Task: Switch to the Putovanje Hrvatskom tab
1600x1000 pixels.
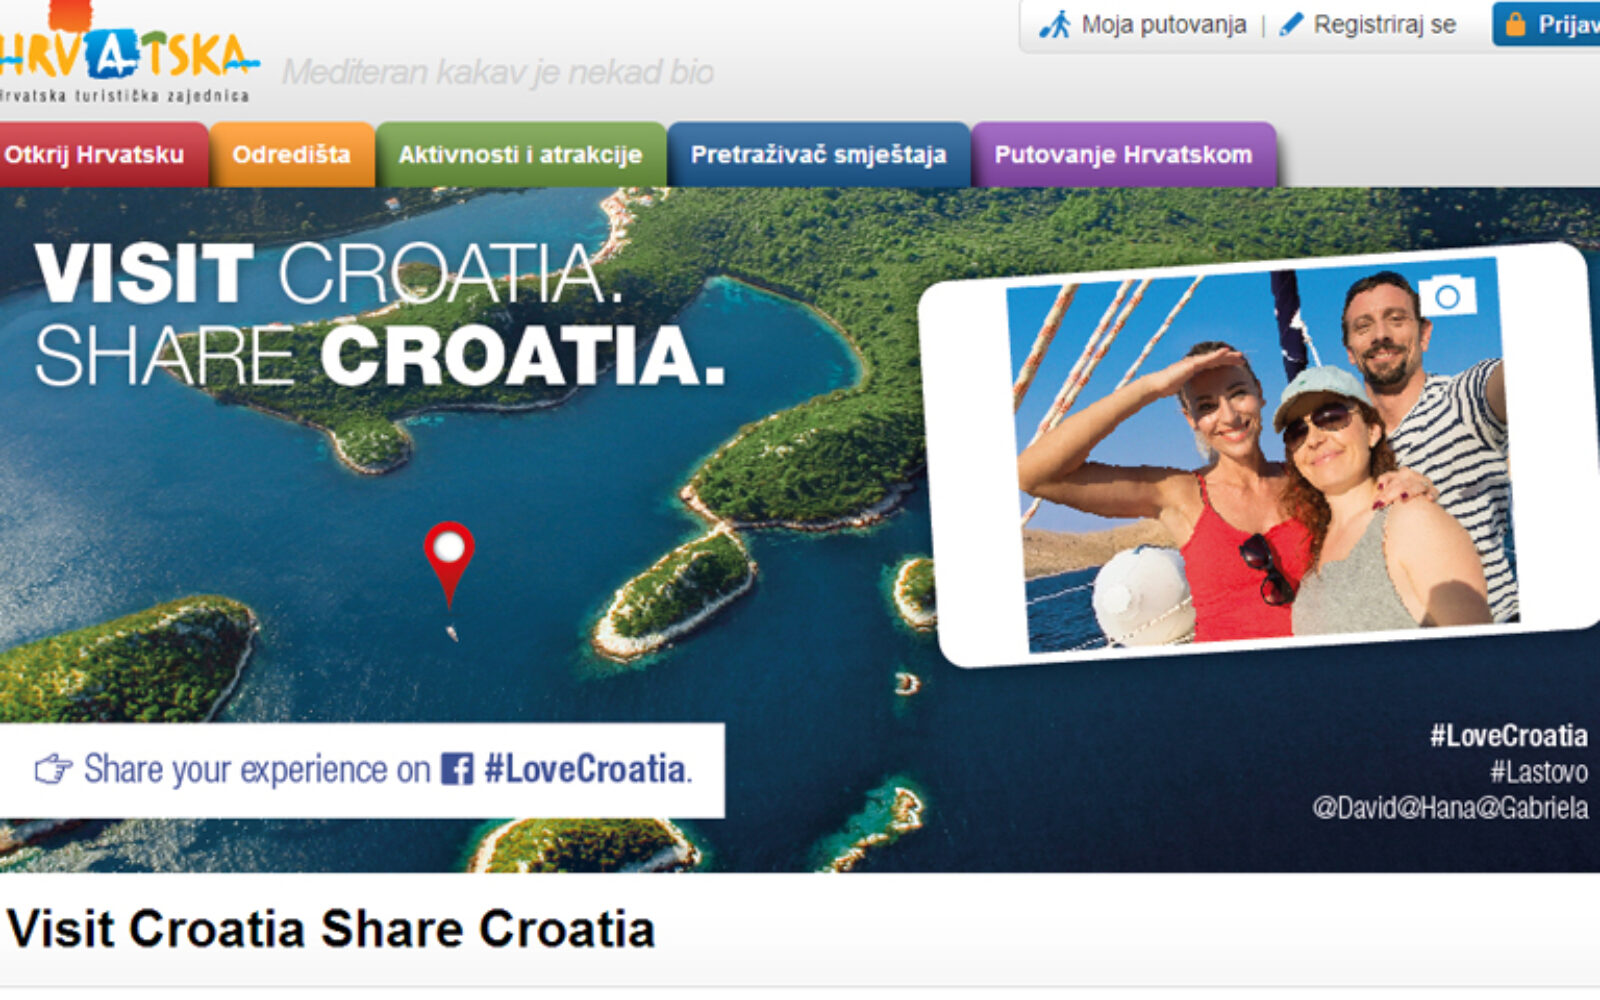Action: (x=1123, y=155)
